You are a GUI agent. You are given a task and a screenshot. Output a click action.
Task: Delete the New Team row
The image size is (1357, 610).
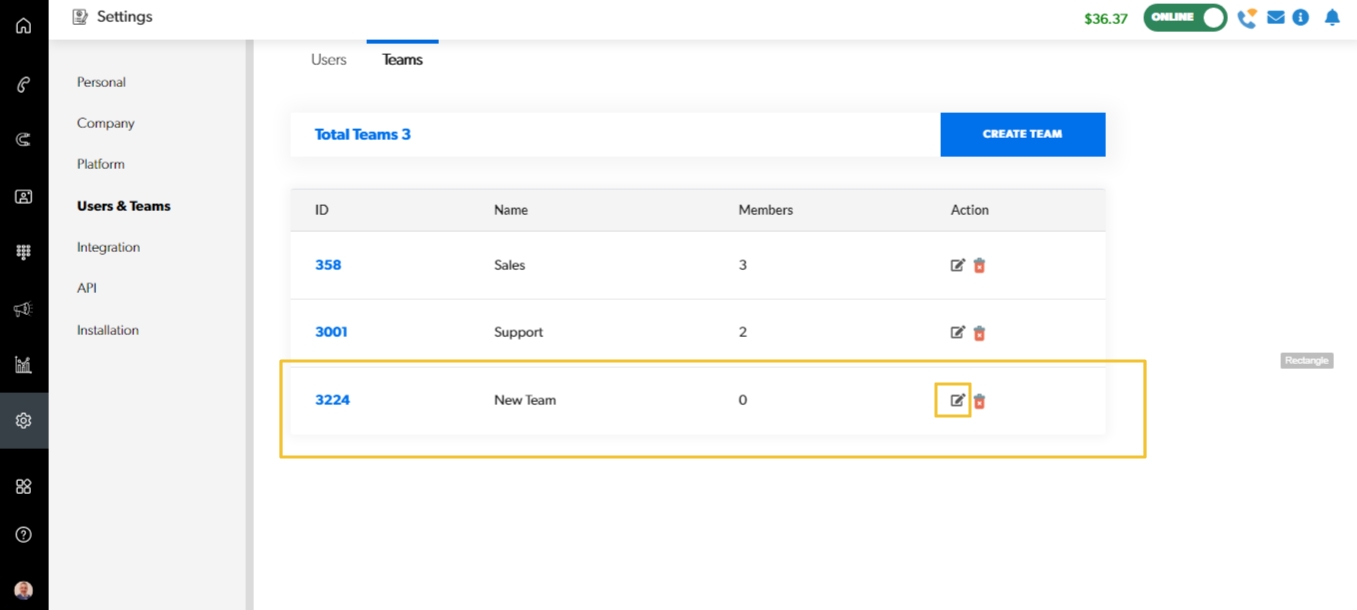979,401
